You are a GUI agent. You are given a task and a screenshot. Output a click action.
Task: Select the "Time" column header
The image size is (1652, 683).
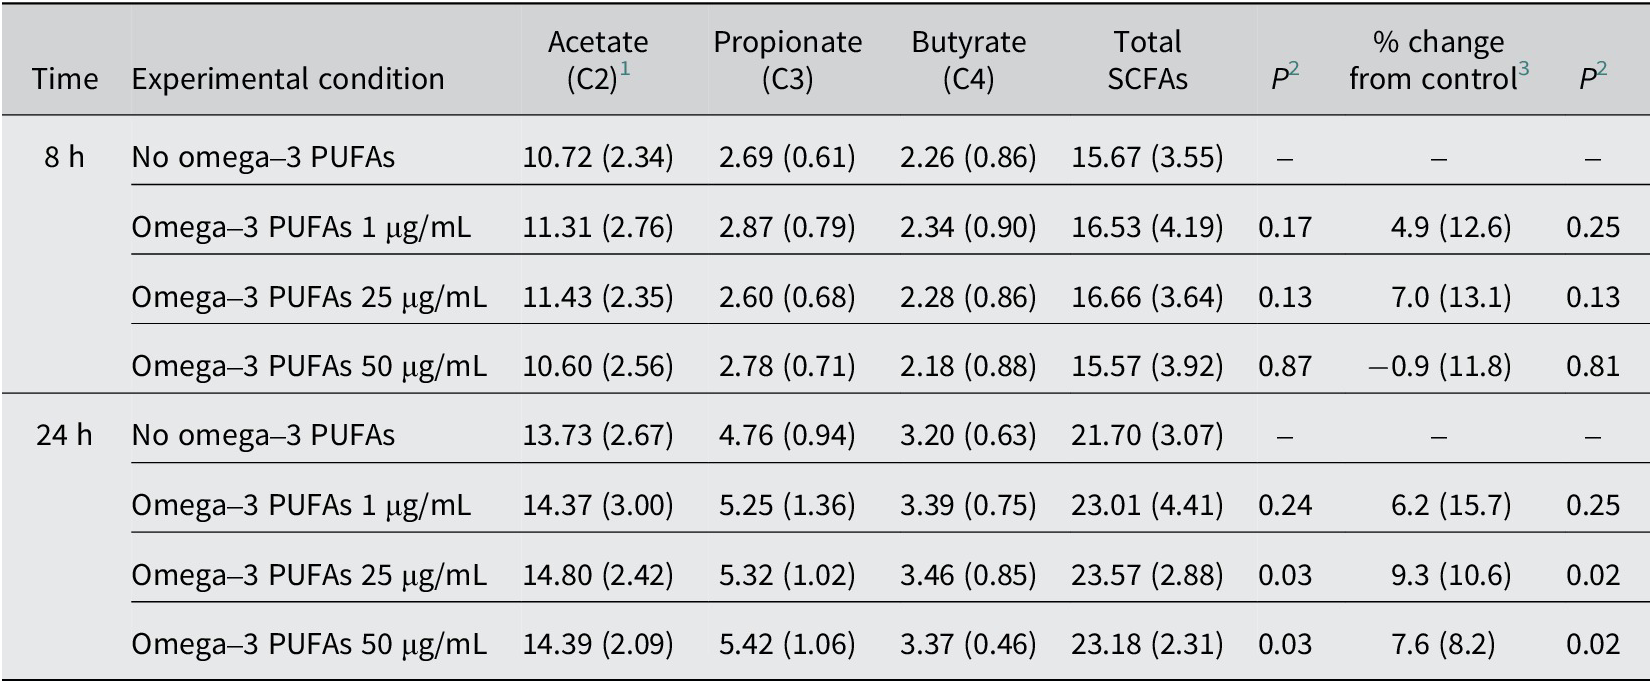65,79
